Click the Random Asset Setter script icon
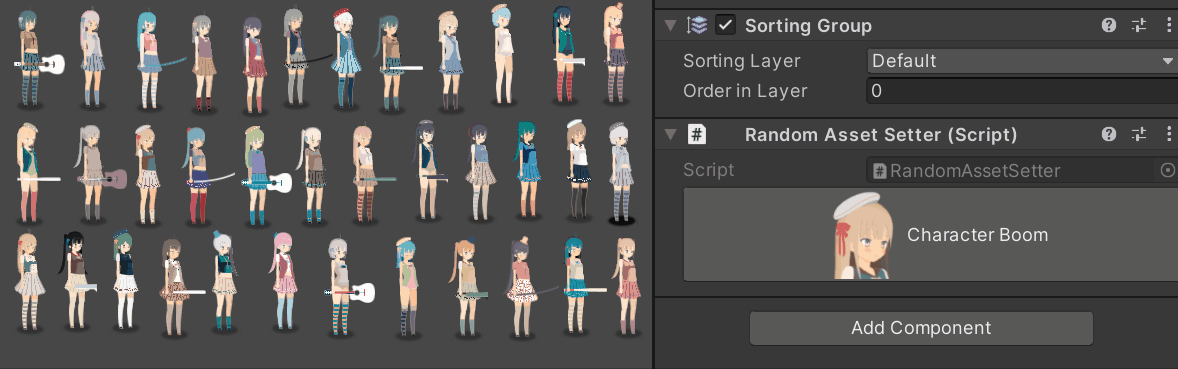Viewport: 1178px width, 369px height. 697,135
